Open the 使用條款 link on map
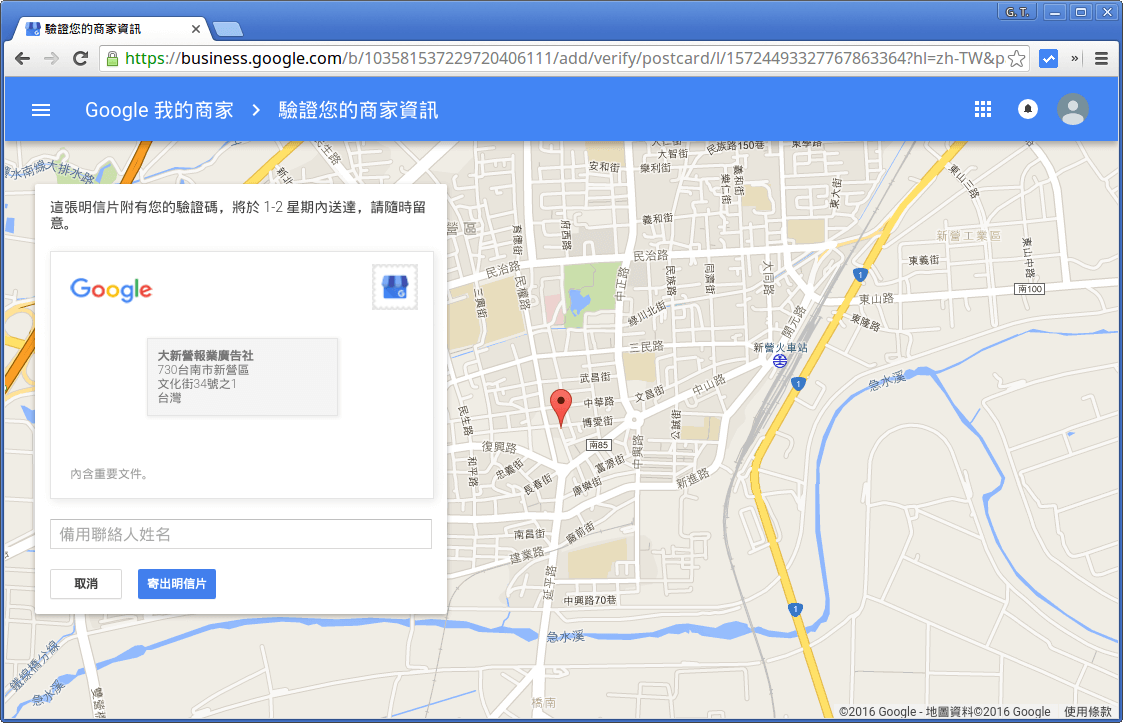 coord(1087,712)
